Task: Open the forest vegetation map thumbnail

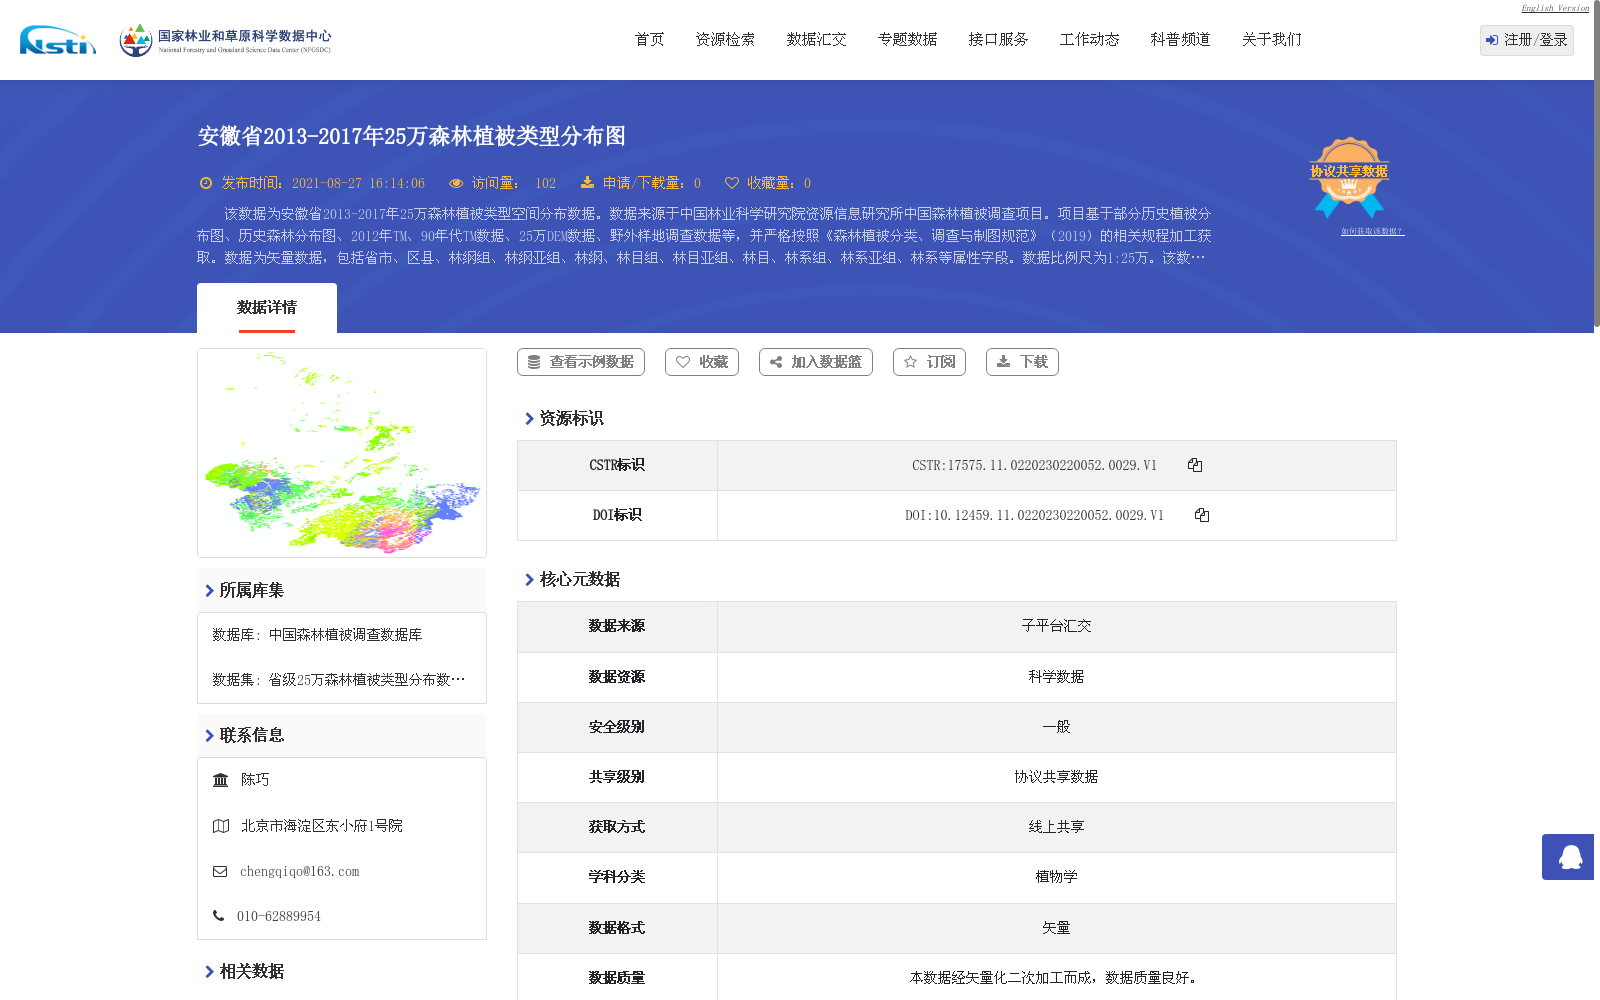Action: 342,453
